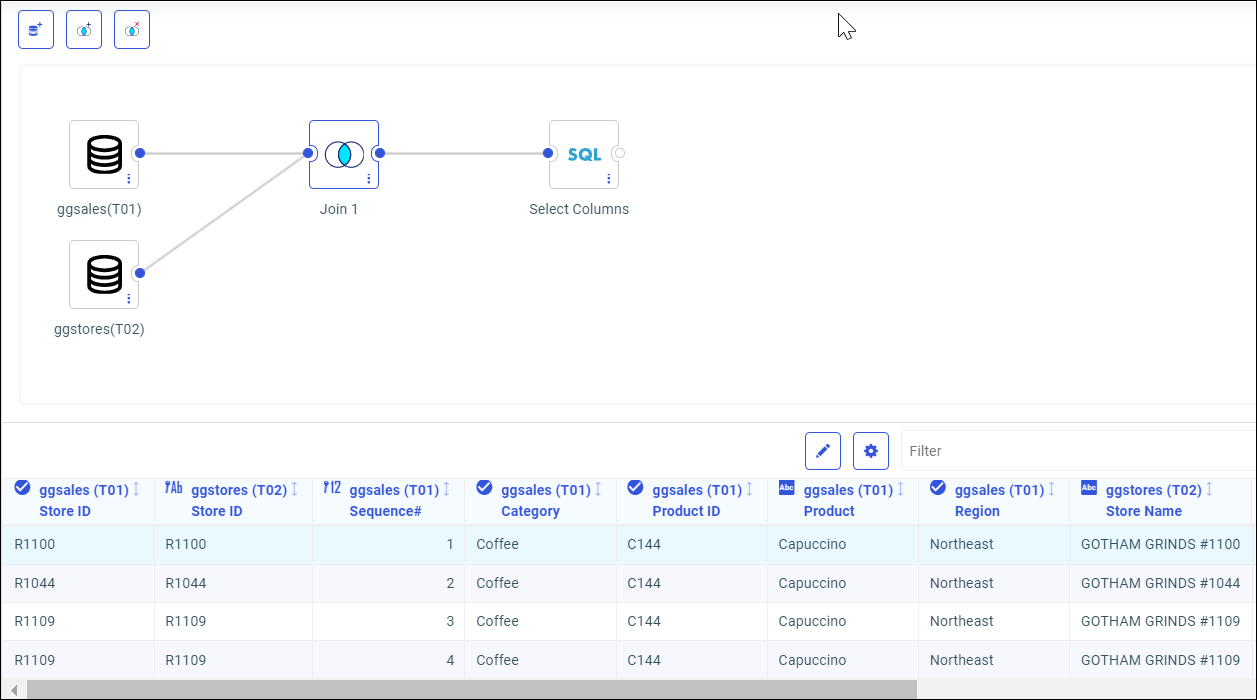1257x700 pixels.
Task: Select the Sequence# cell with value 4
Action: (x=388, y=660)
